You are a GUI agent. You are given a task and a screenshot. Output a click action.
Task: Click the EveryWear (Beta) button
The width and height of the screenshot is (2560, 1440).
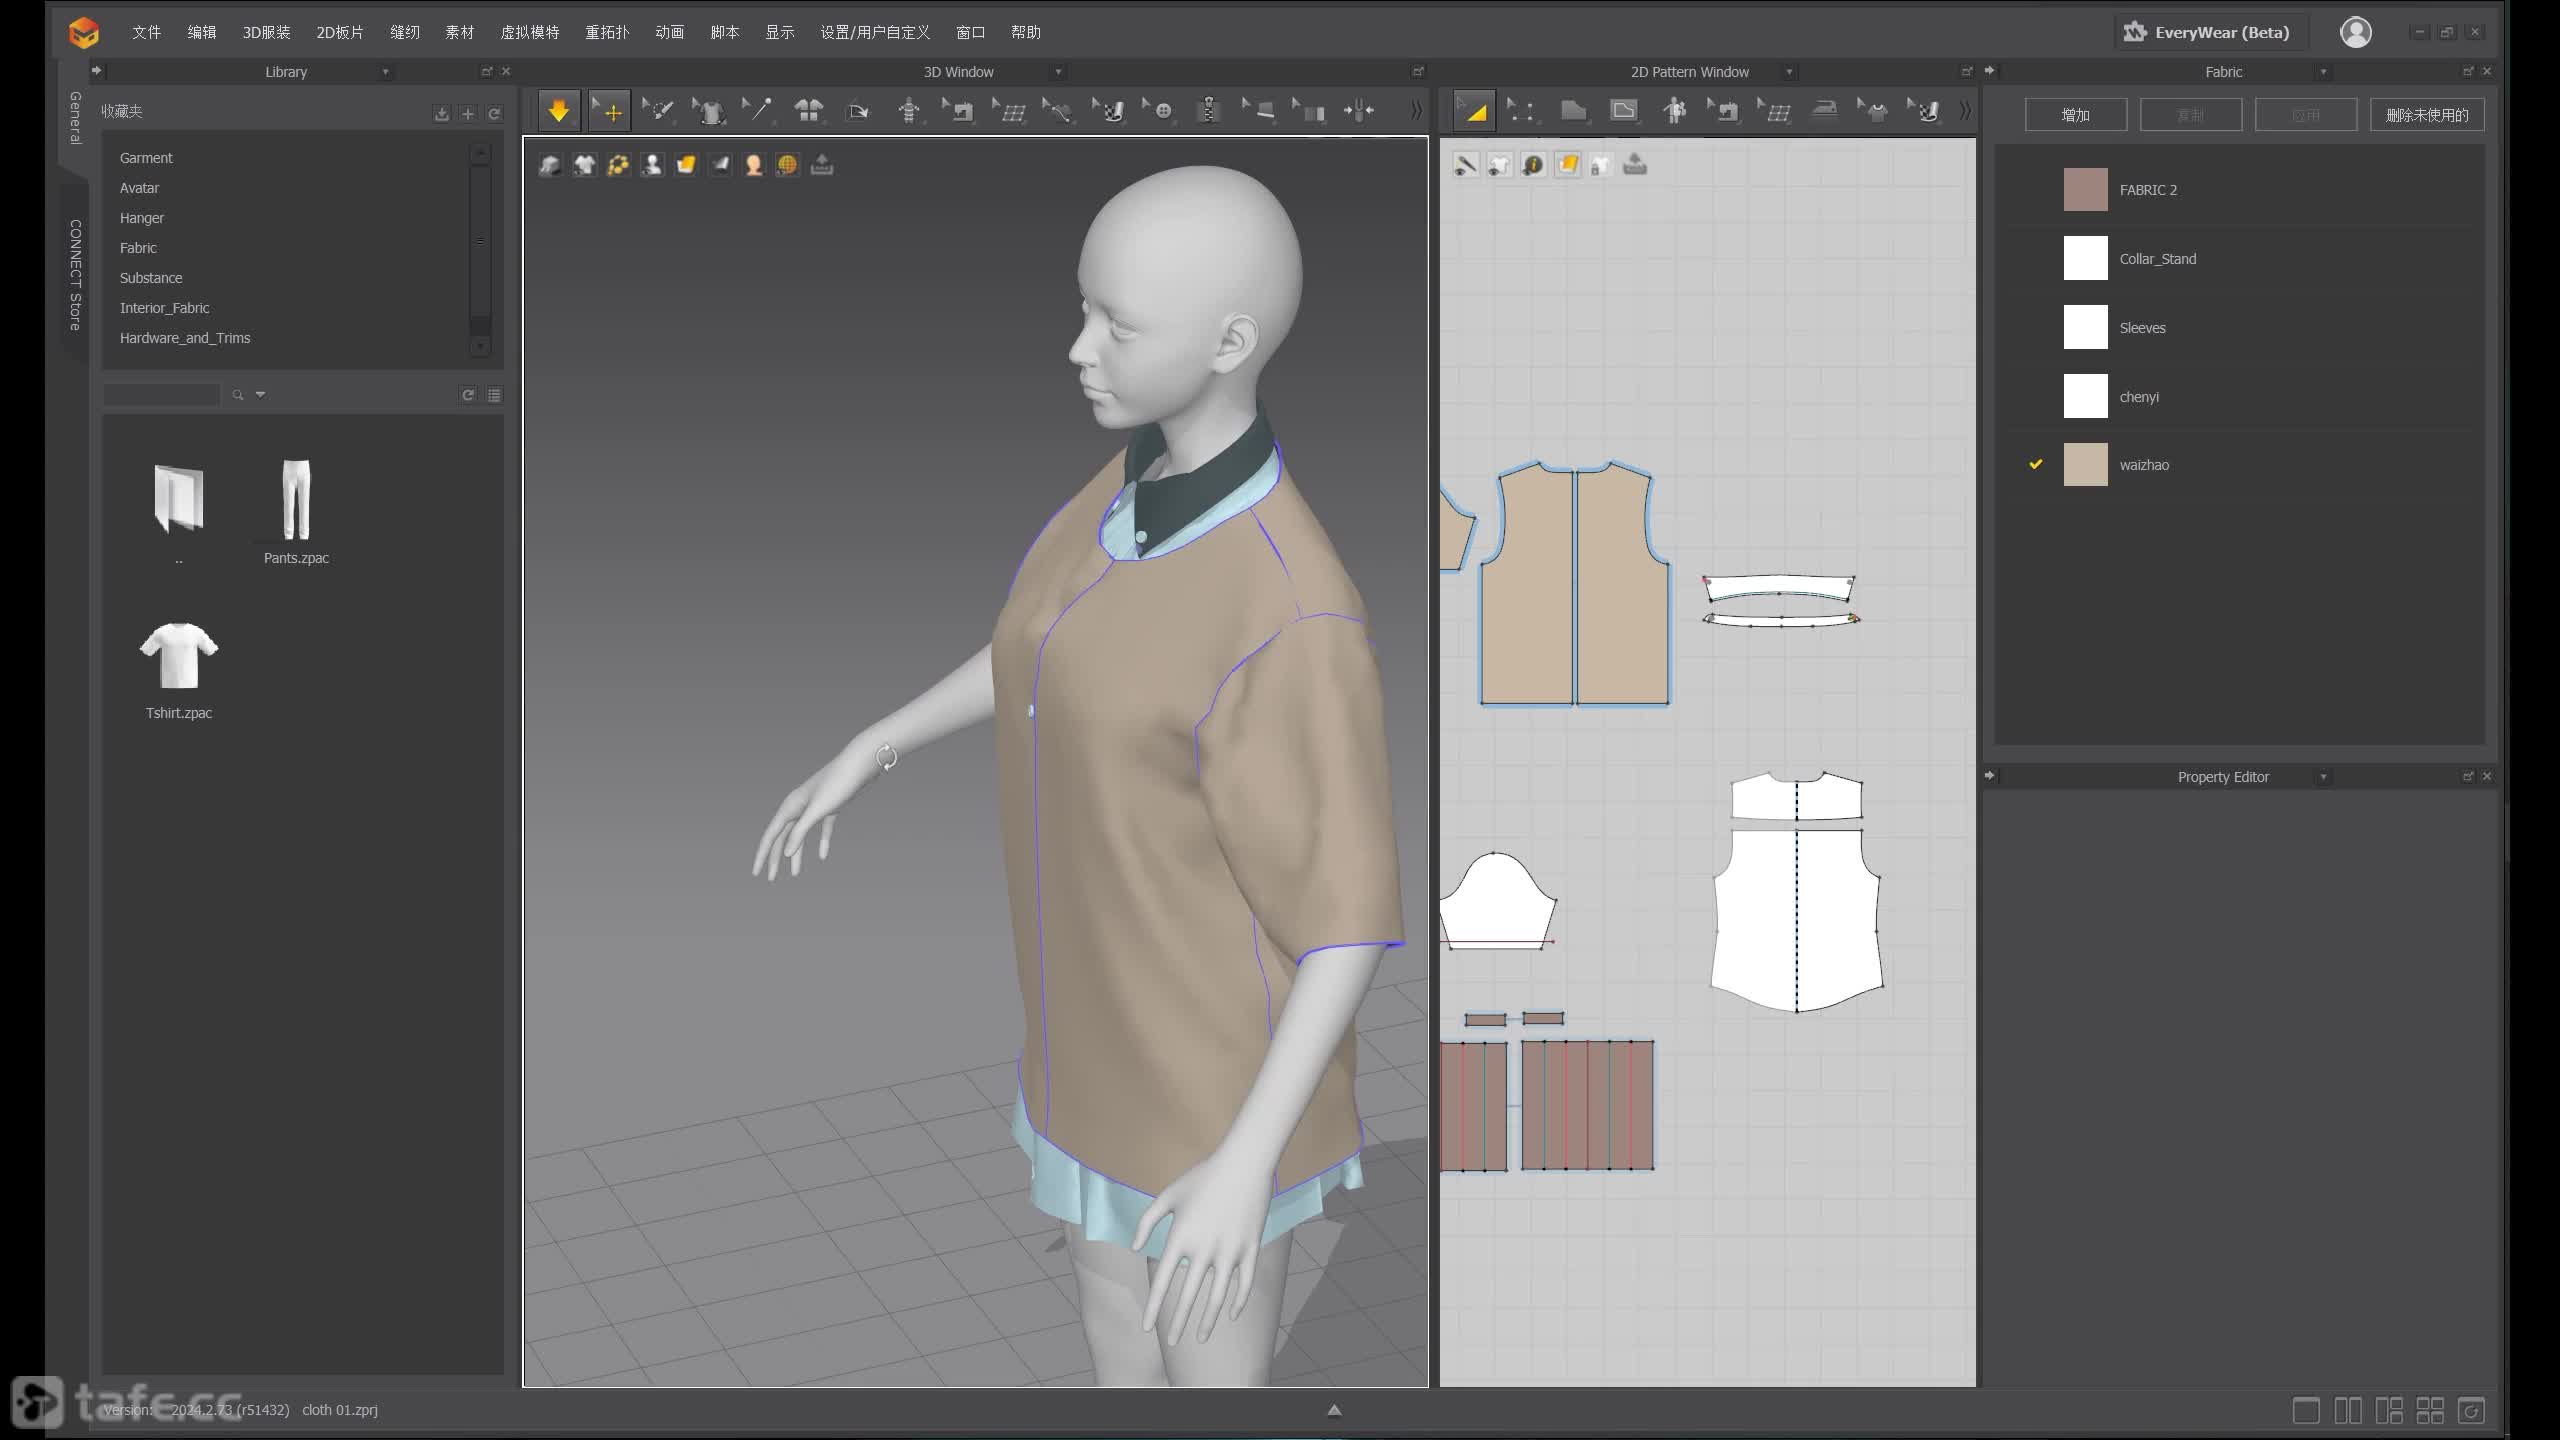(2209, 32)
